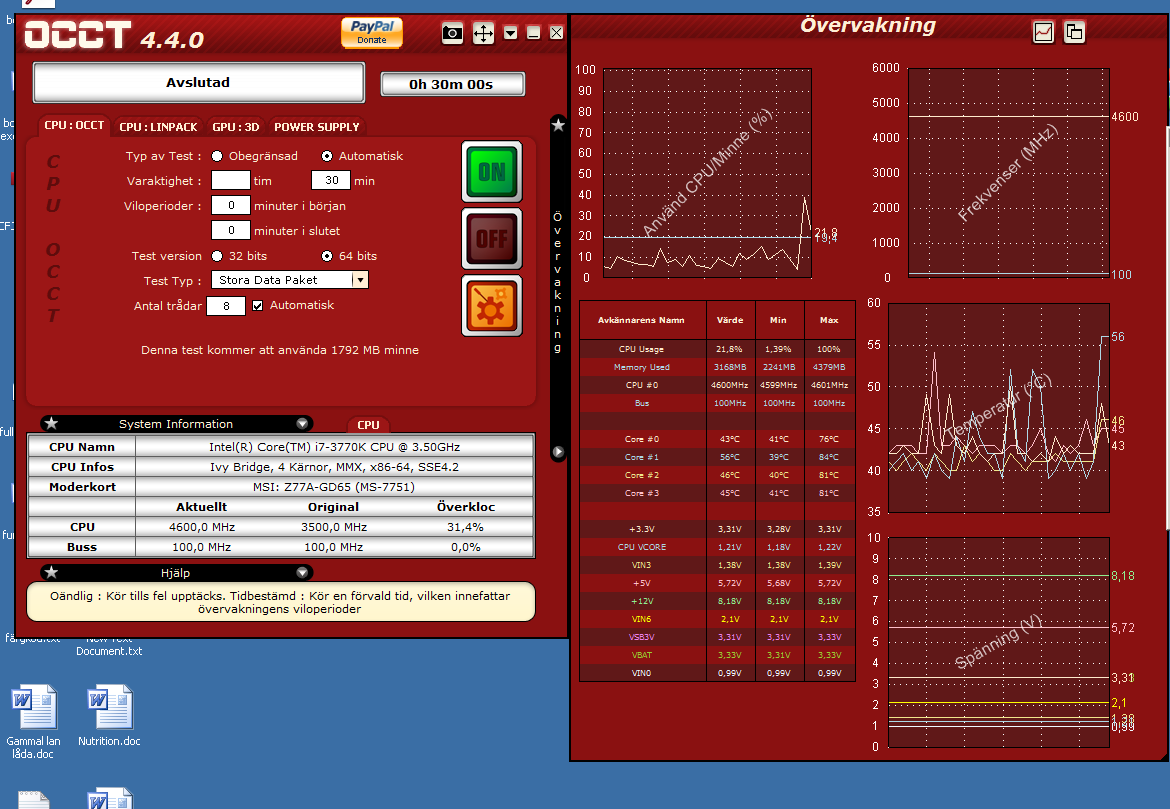Collapse the System Information section arrow

pos(302,423)
